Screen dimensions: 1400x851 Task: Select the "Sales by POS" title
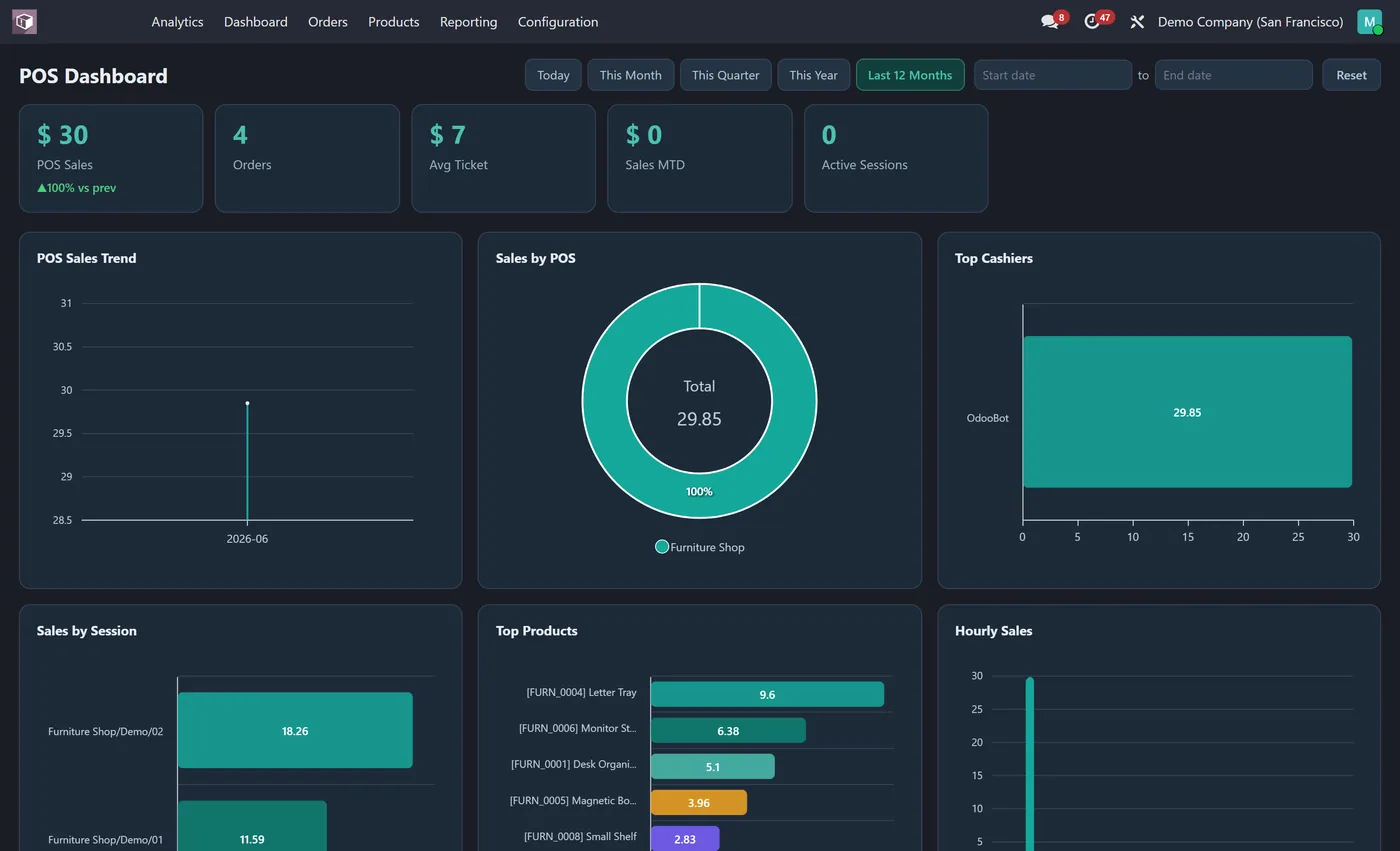coord(535,258)
